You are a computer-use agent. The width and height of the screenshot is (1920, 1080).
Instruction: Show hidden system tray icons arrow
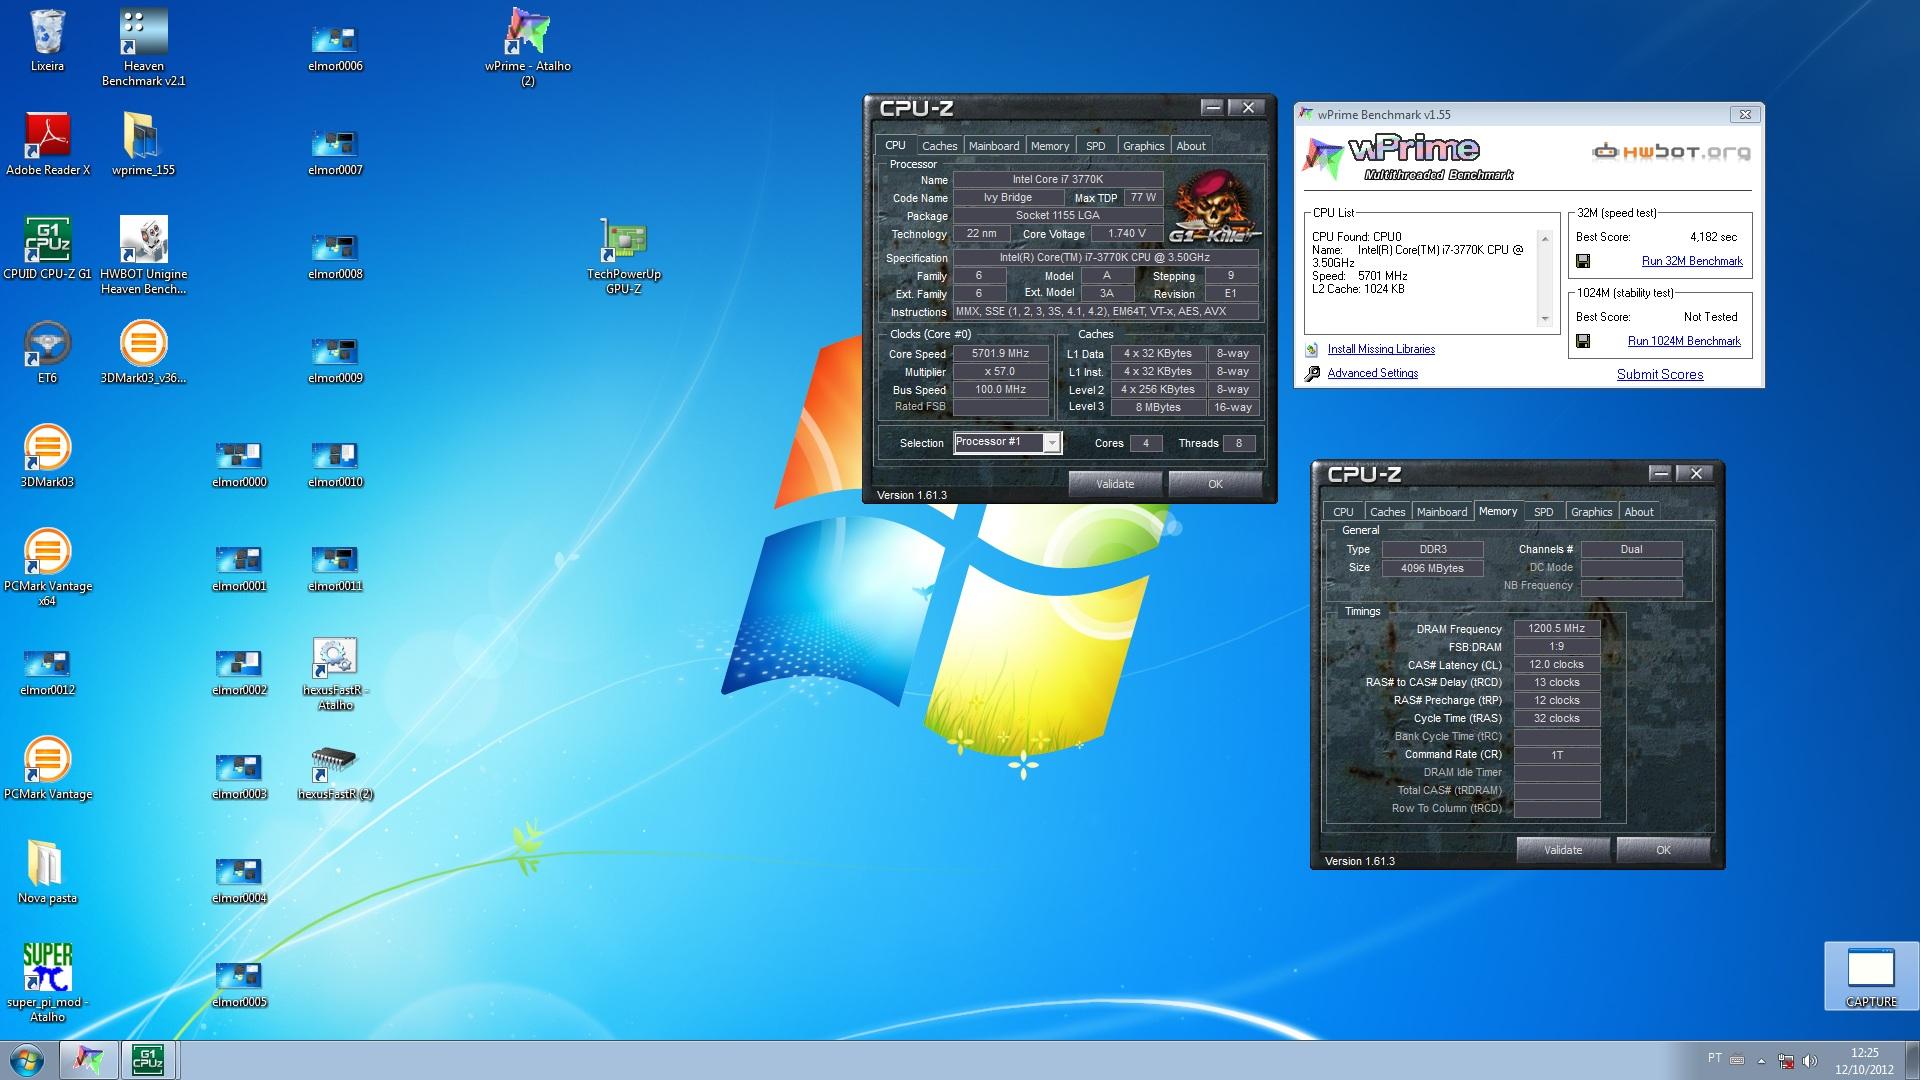click(x=1761, y=1060)
